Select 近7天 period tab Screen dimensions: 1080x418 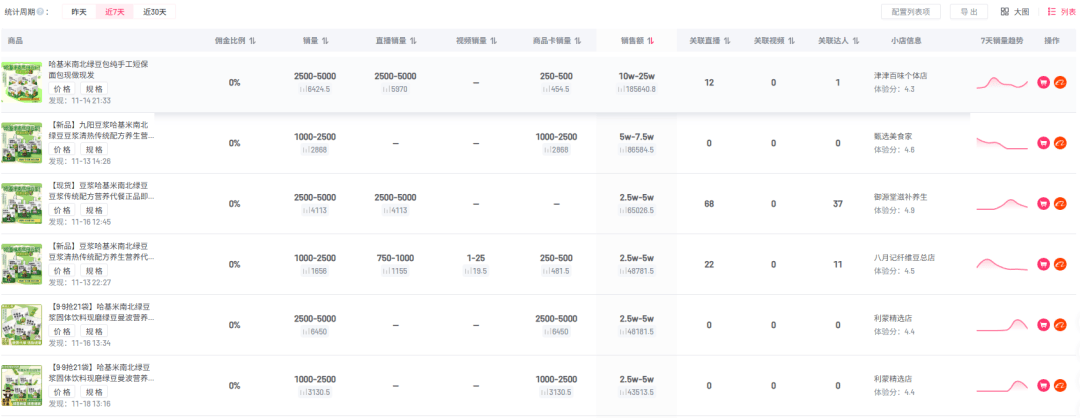coord(115,12)
